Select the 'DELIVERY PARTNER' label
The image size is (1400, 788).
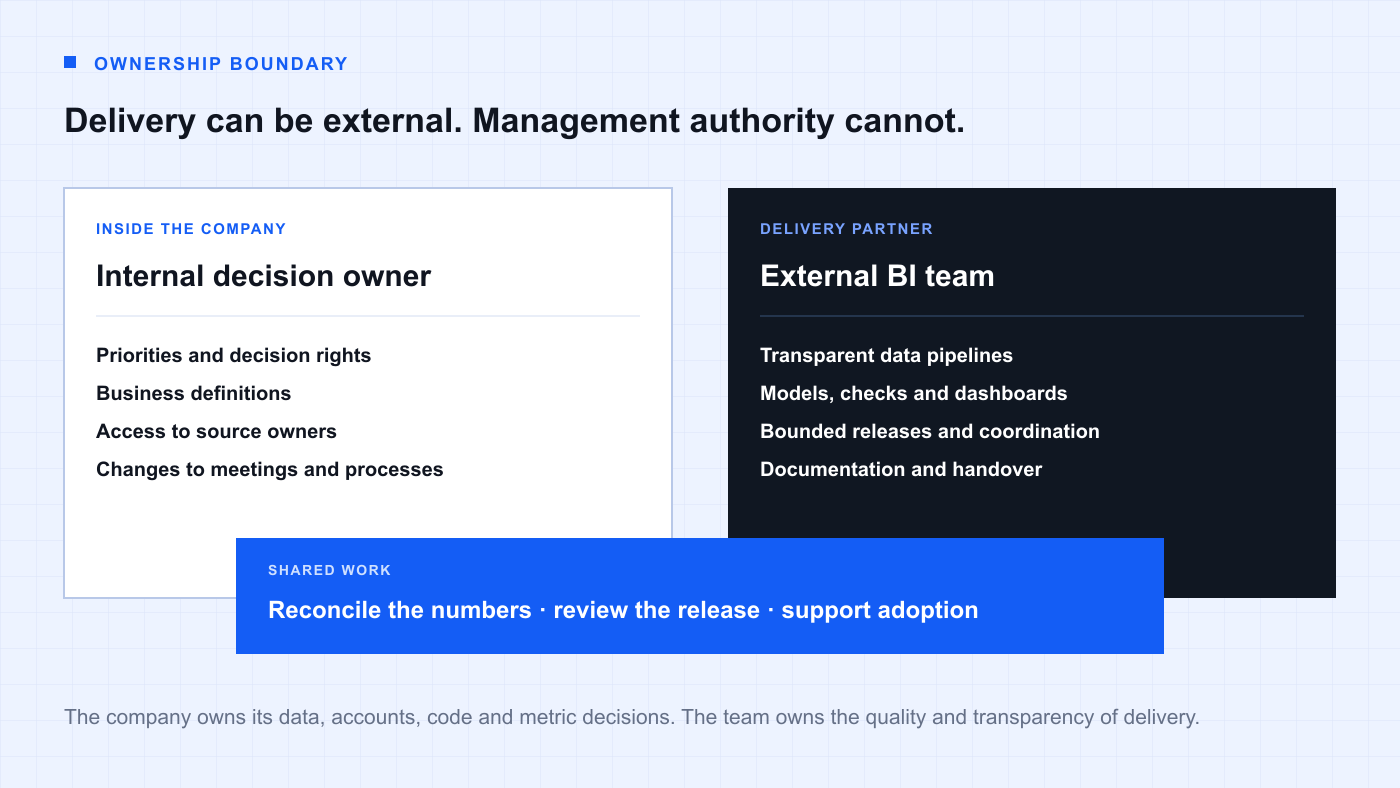pyautogui.click(x=846, y=229)
